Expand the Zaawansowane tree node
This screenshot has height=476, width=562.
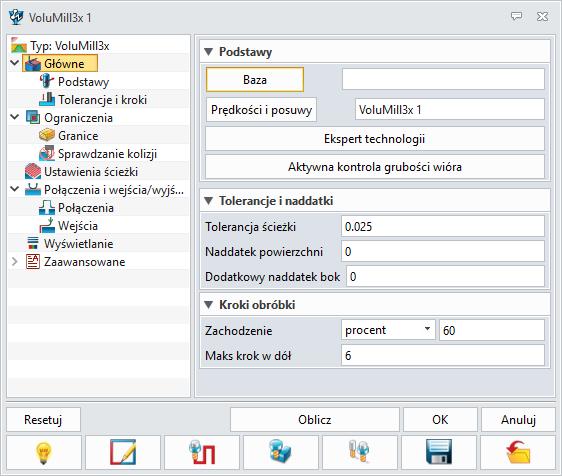[15, 261]
